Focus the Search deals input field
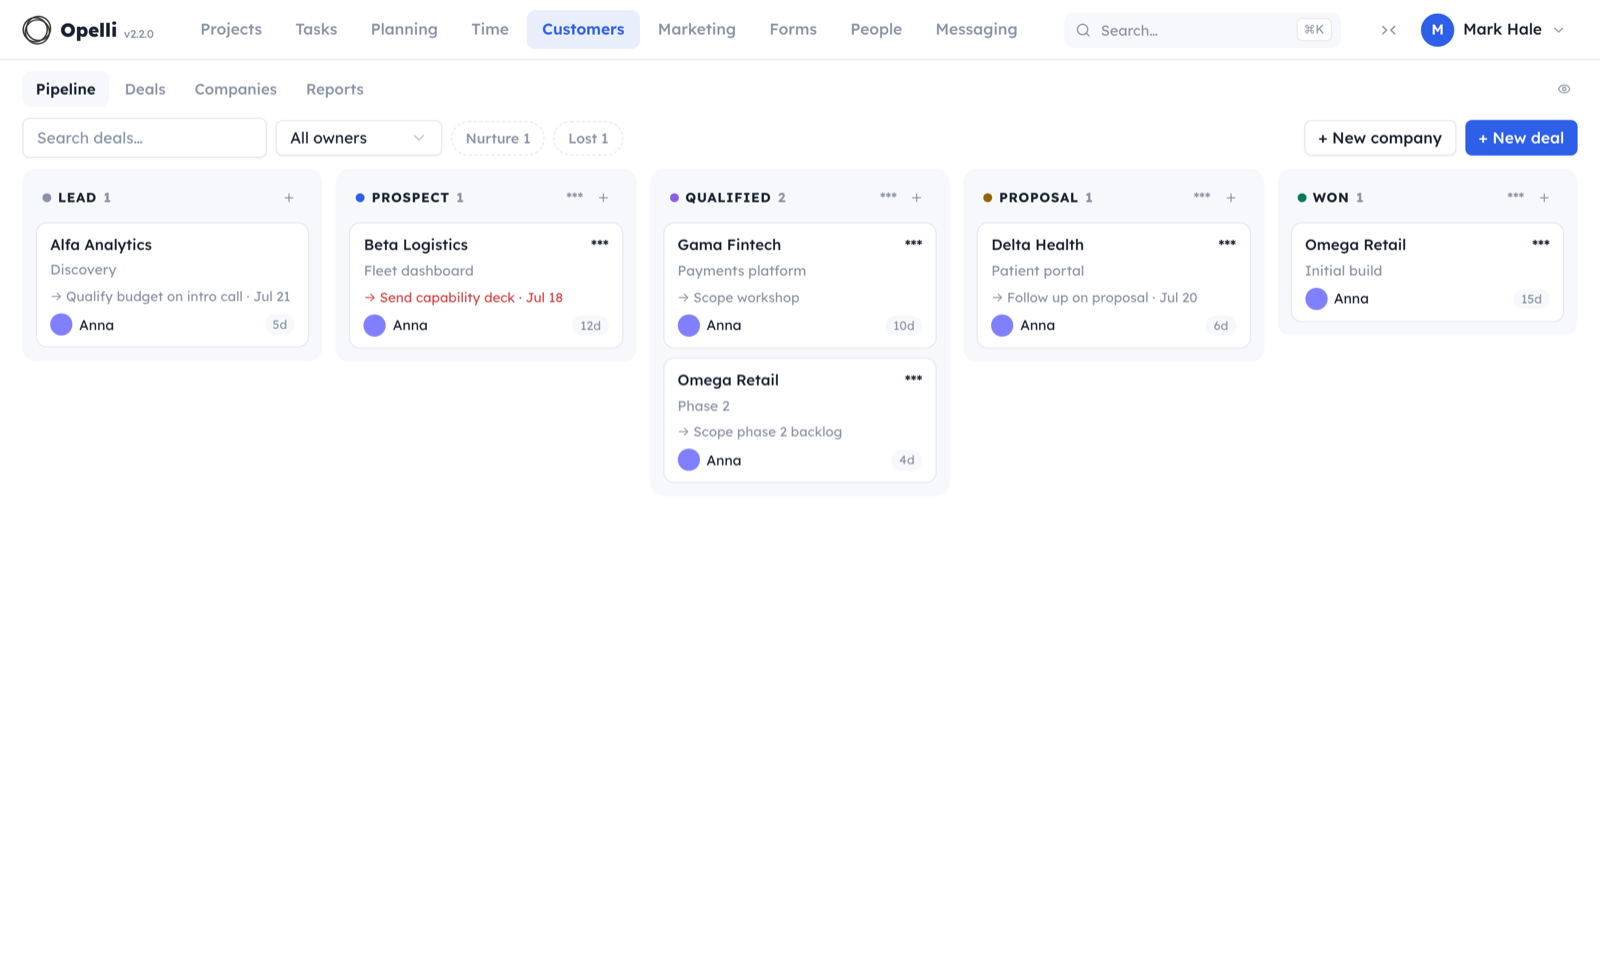1600x955 pixels. tap(145, 138)
